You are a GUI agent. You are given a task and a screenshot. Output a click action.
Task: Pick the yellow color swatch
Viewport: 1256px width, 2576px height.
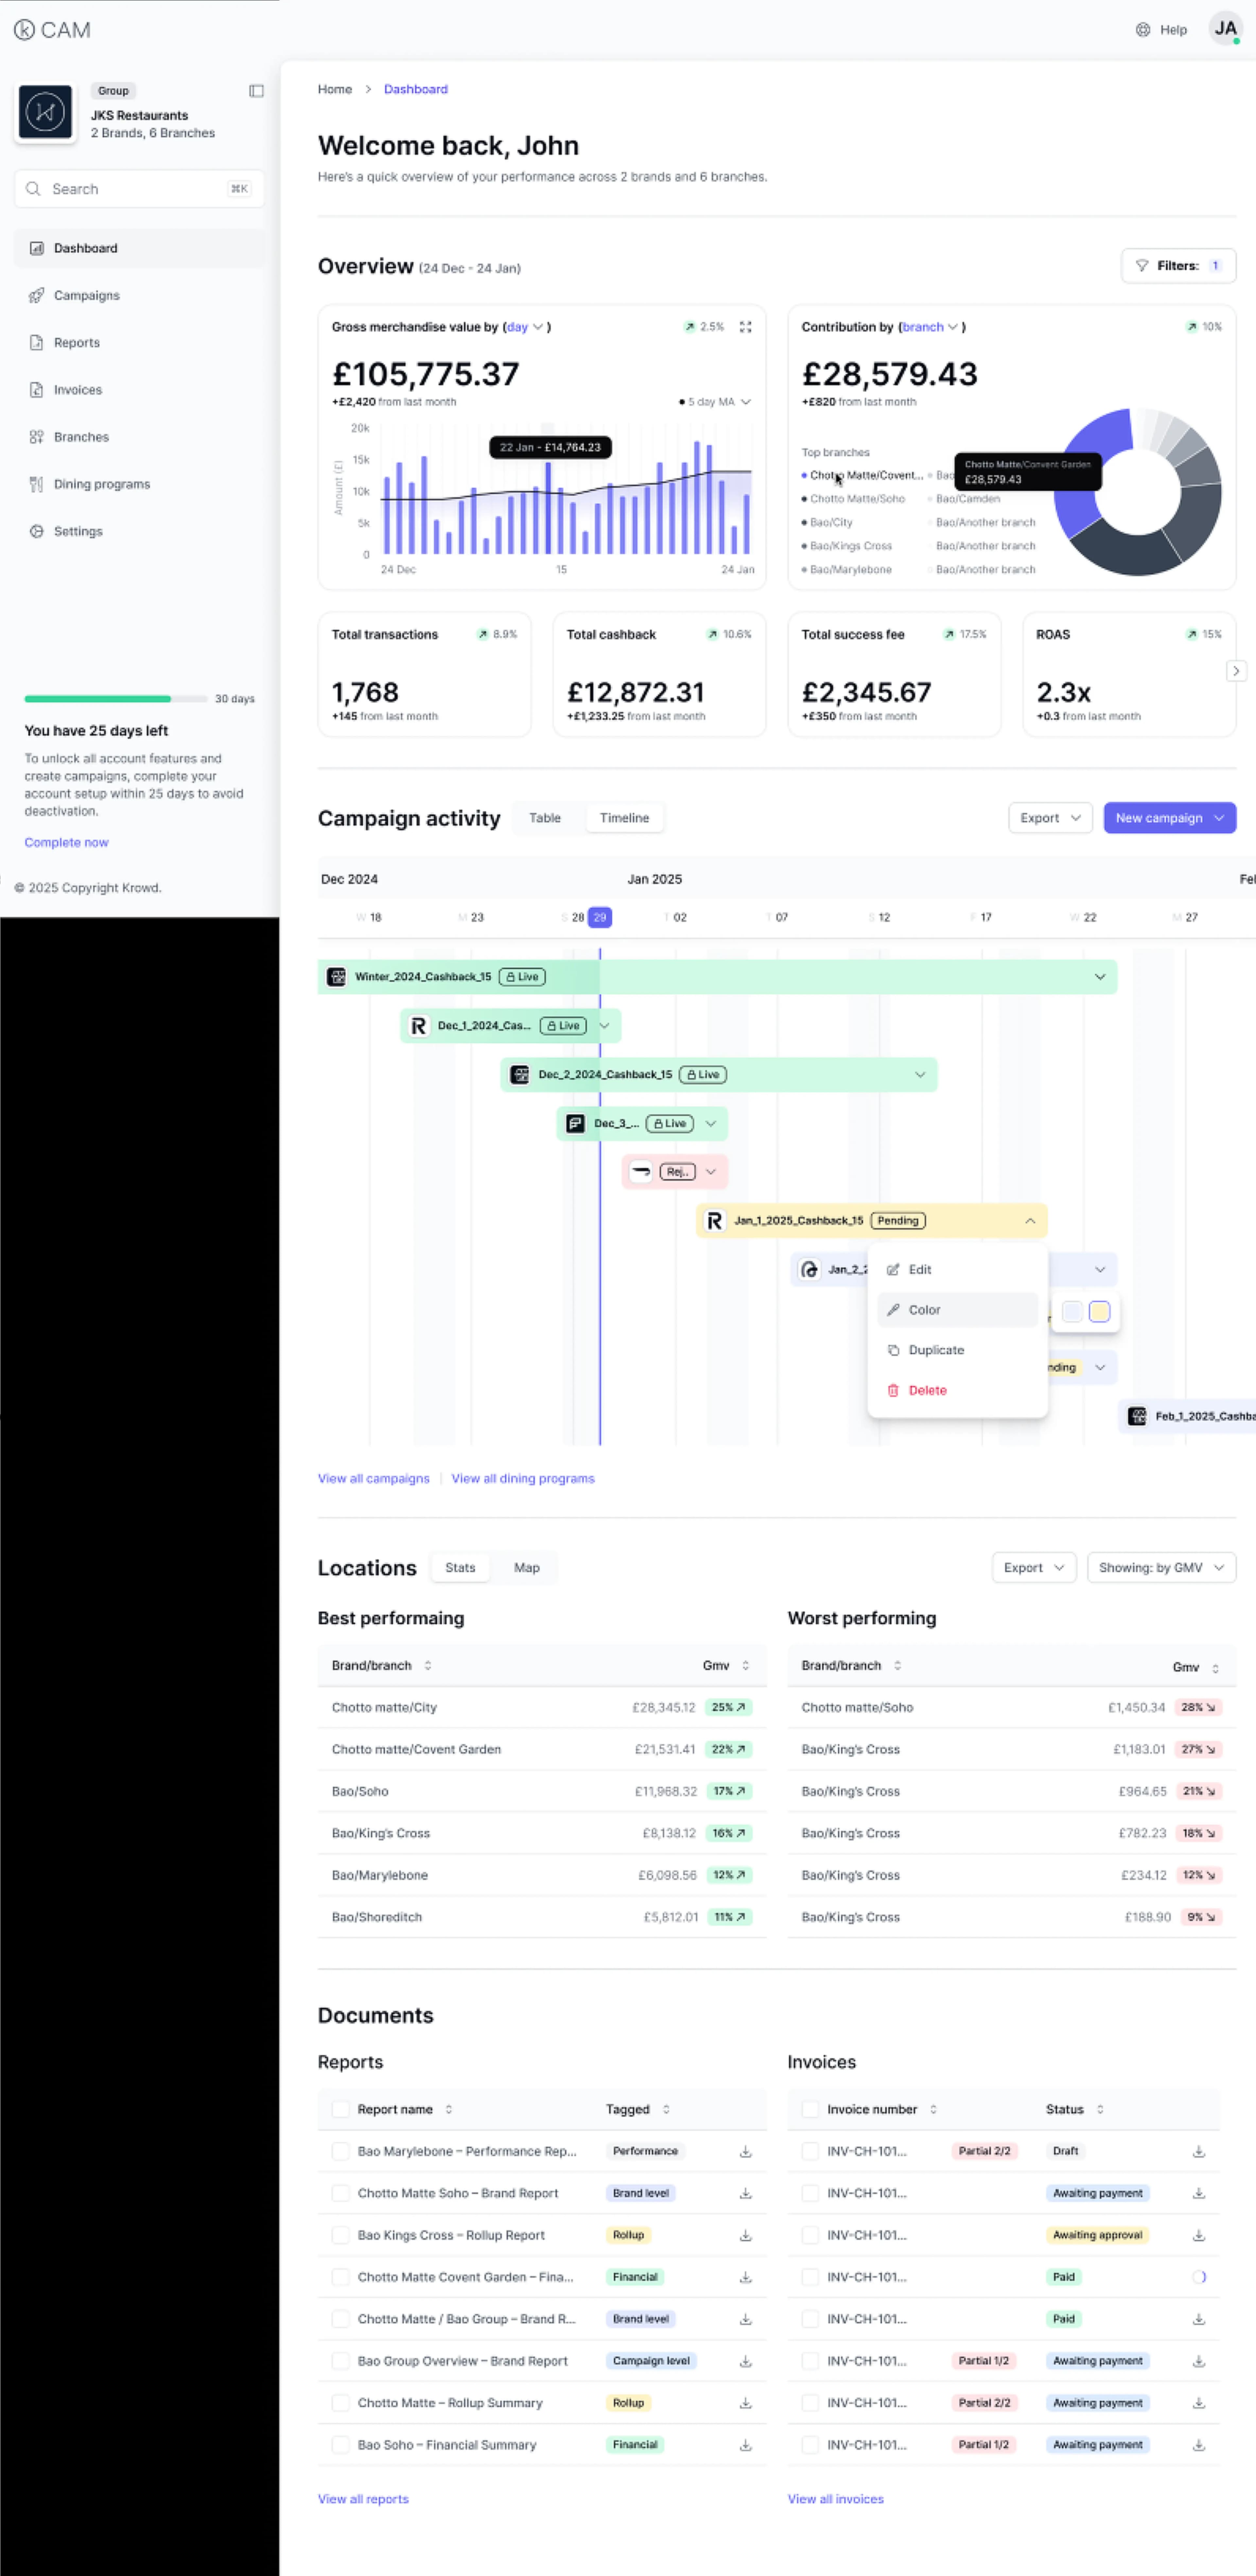click(1099, 1311)
